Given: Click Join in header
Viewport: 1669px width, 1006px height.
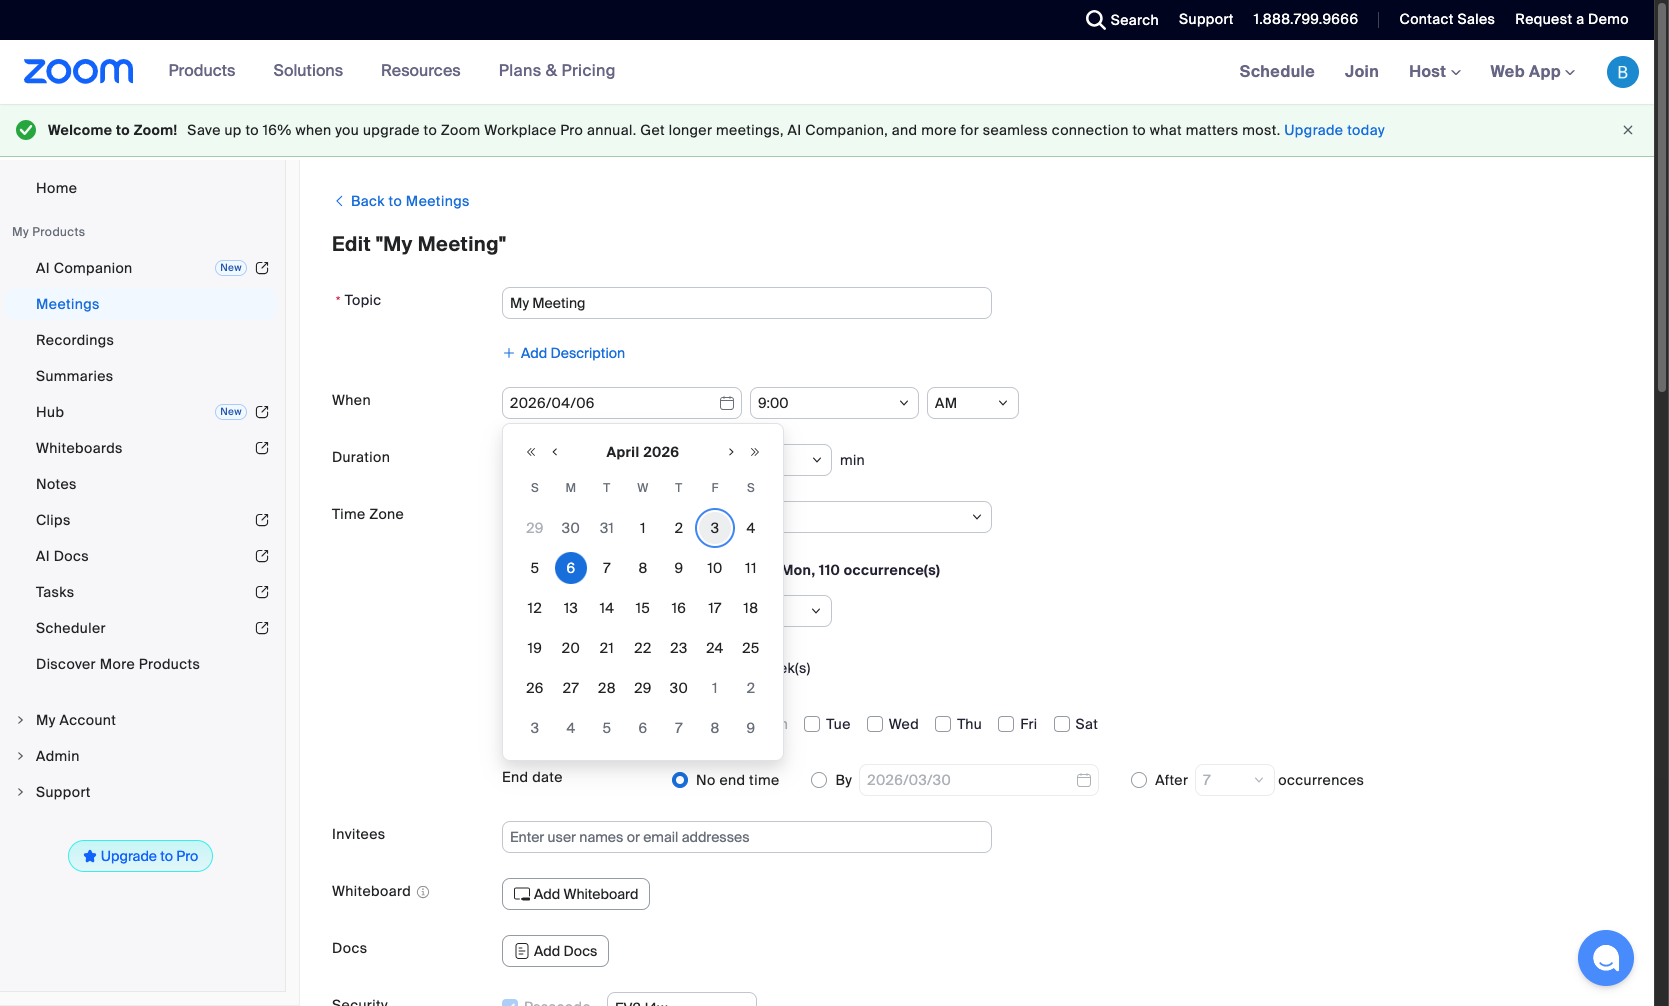Looking at the screenshot, I should (1362, 72).
